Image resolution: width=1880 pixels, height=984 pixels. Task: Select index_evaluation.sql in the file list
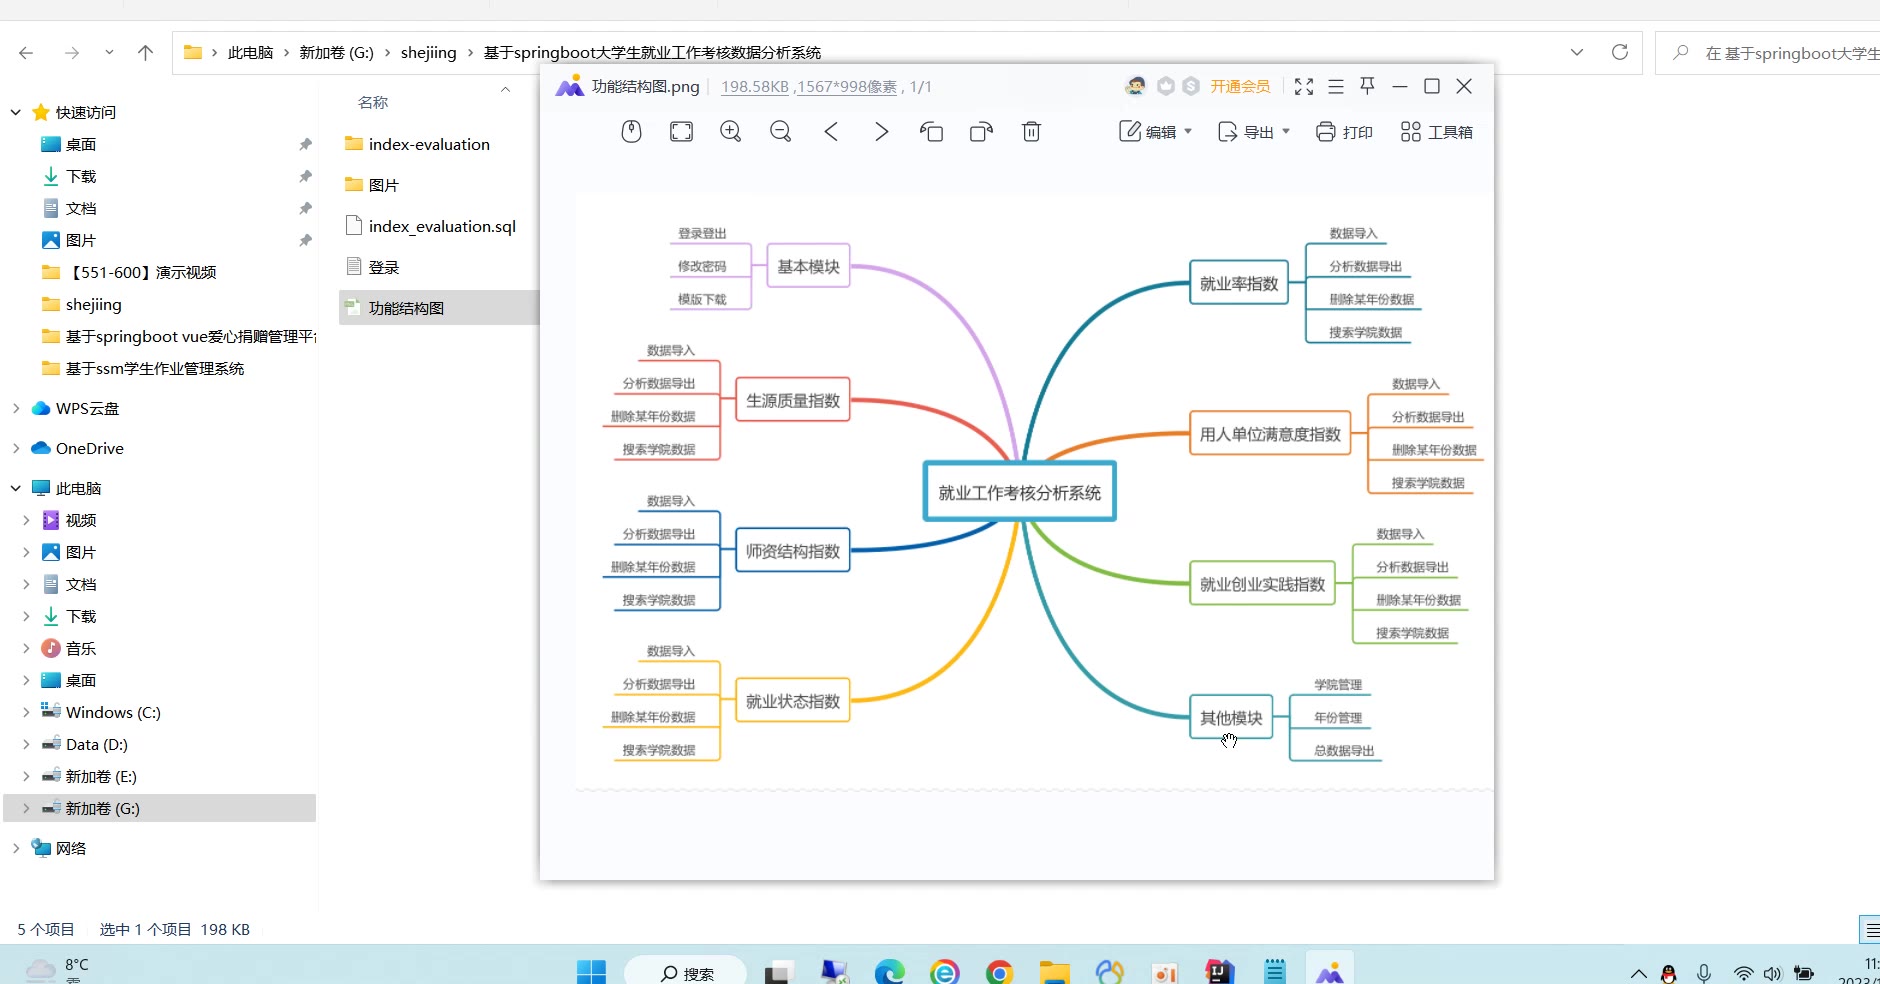click(441, 227)
